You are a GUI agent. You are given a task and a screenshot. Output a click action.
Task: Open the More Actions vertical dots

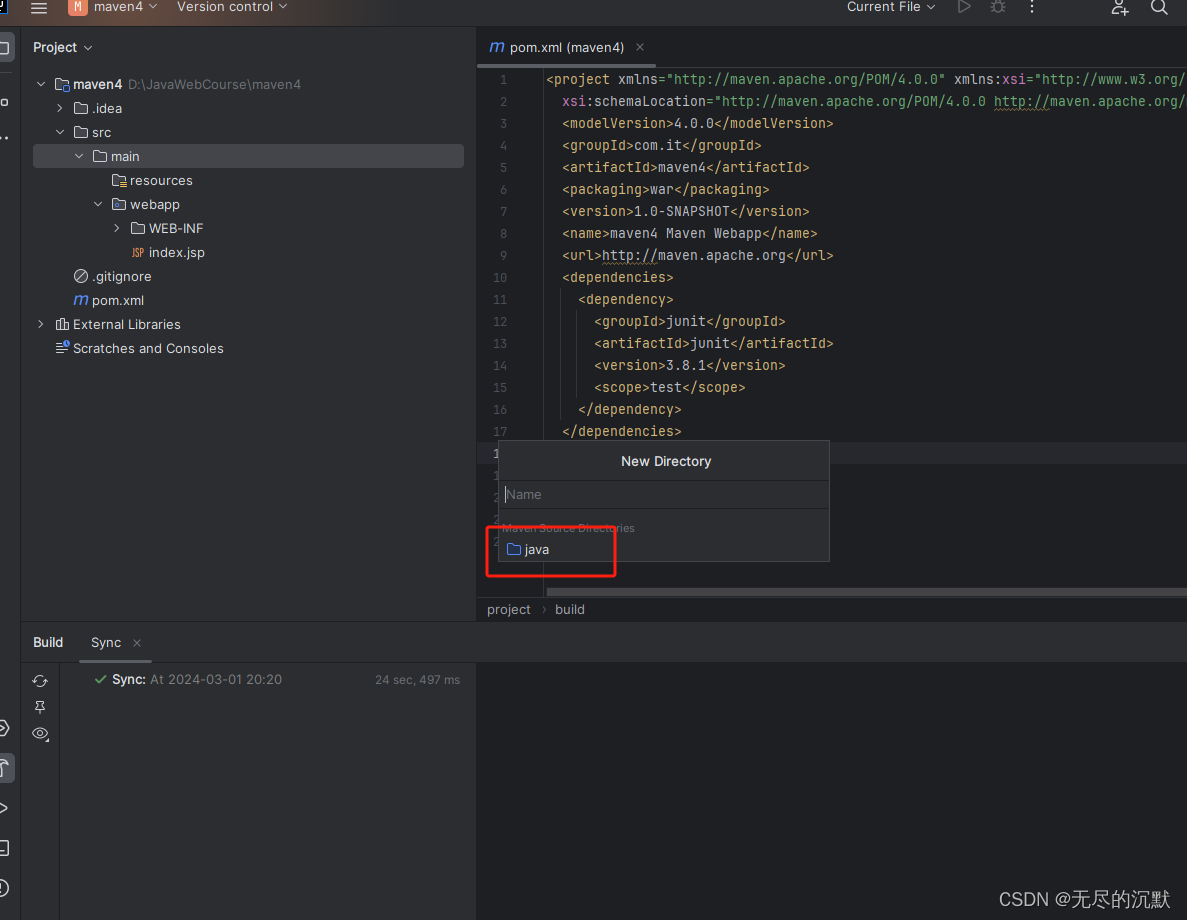pyautogui.click(x=1032, y=7)
